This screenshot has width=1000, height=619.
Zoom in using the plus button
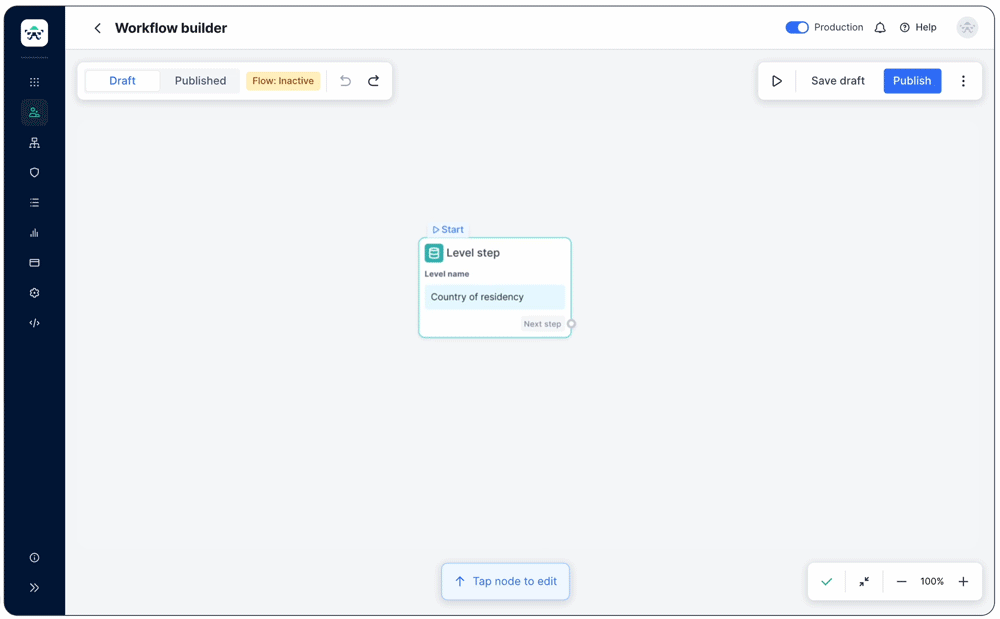(x=963, y=582)
